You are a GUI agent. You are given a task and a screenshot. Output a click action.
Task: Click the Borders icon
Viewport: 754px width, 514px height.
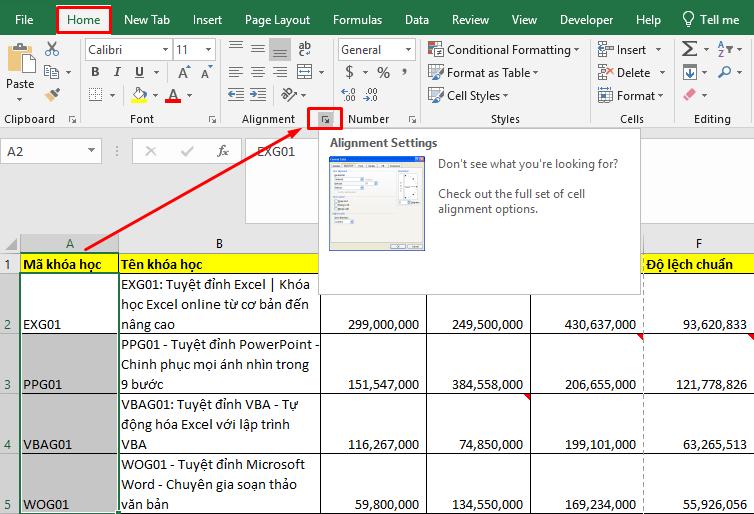point(96,95)
